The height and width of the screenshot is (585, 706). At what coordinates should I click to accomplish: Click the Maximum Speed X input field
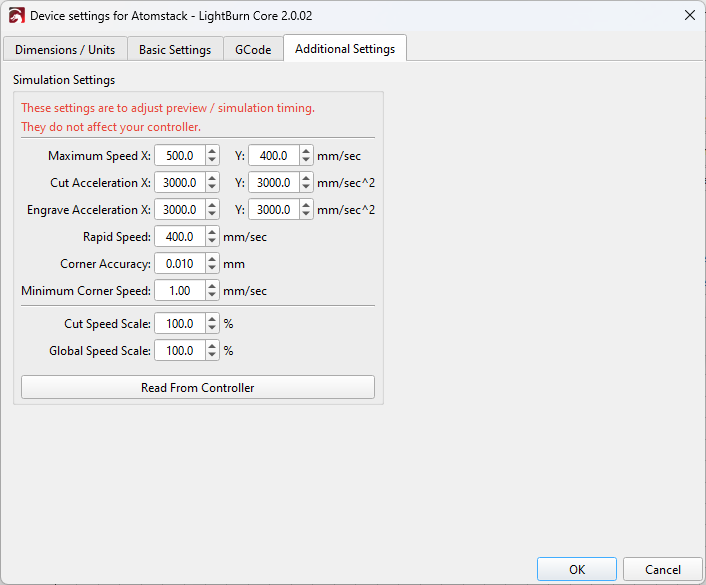pos(180,156)
